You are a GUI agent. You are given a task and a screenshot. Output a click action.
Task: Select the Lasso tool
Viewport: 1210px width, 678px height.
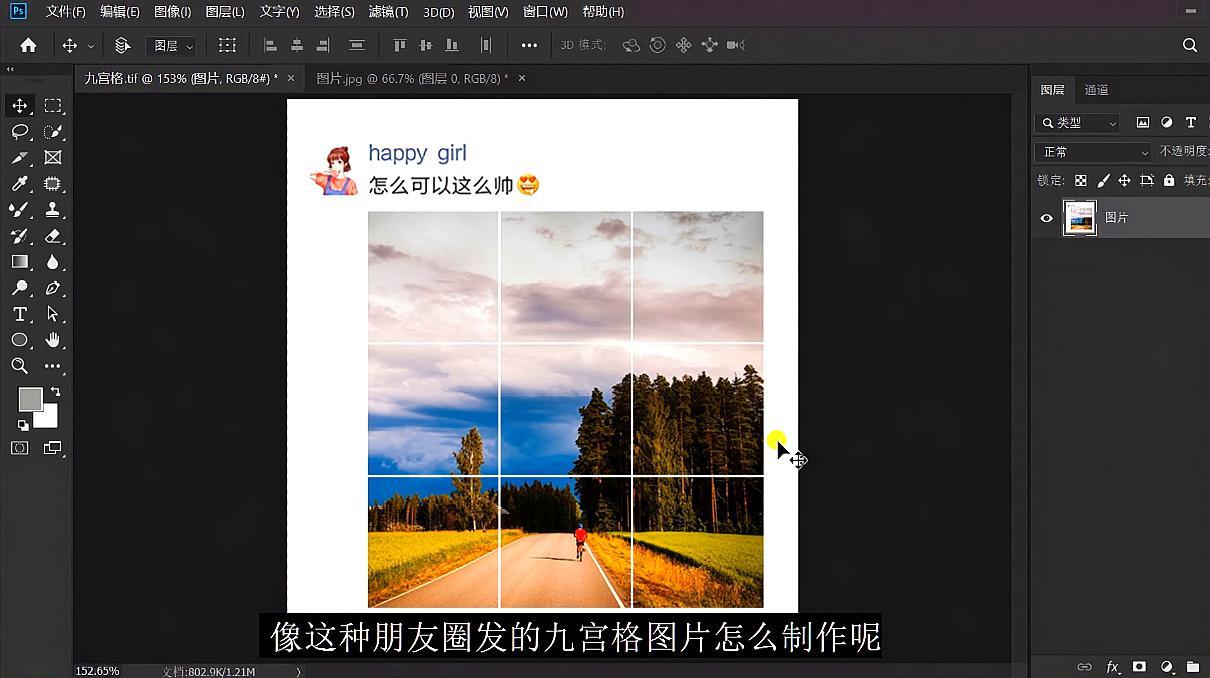pyautogui.click(x=20, y=131)
